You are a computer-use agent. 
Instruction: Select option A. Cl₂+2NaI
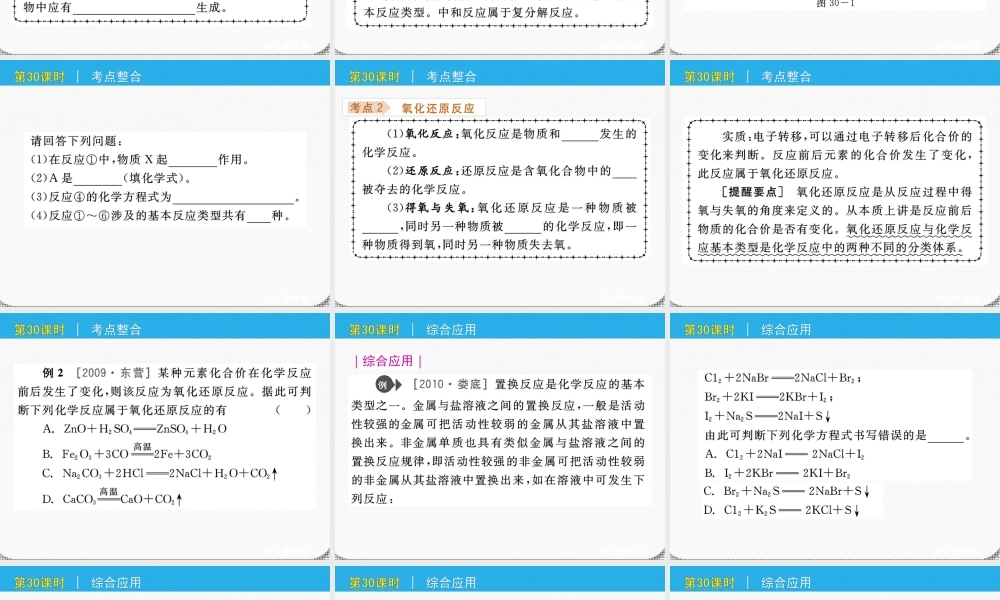pyautogui.click(x=784, y=454)
